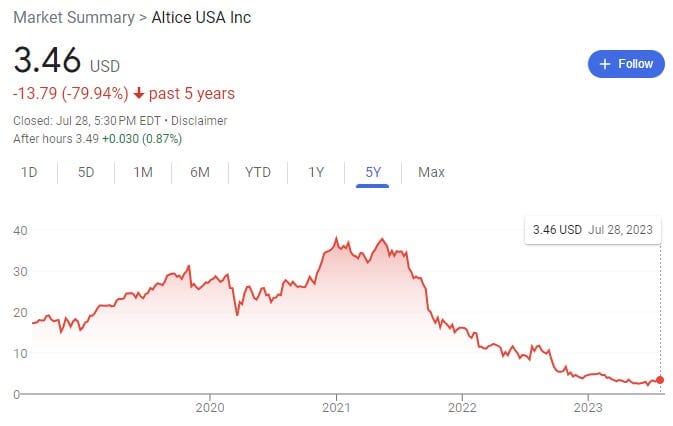The height and width of the screenshot is (426, 673).
Task: Switch to the Max range tab
Action: pos(431,172)
